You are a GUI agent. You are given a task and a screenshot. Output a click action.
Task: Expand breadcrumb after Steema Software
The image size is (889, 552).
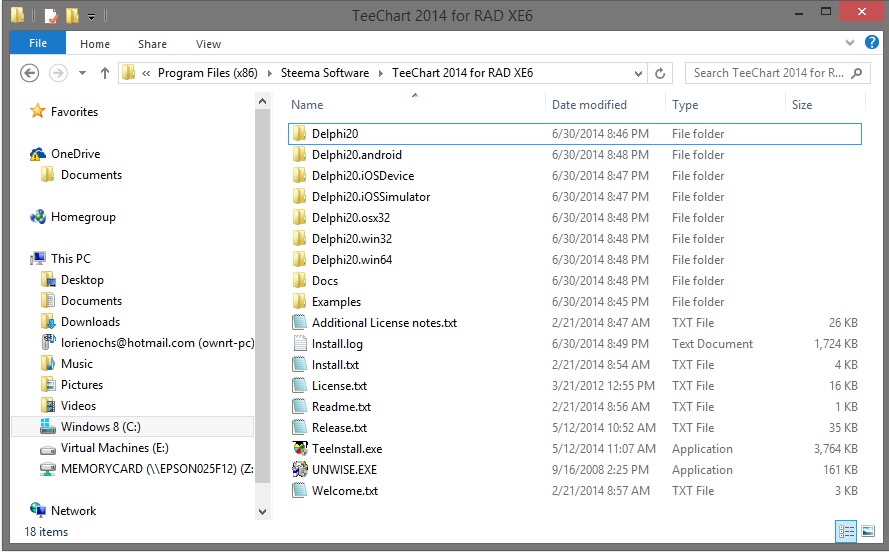click(380, 73)
